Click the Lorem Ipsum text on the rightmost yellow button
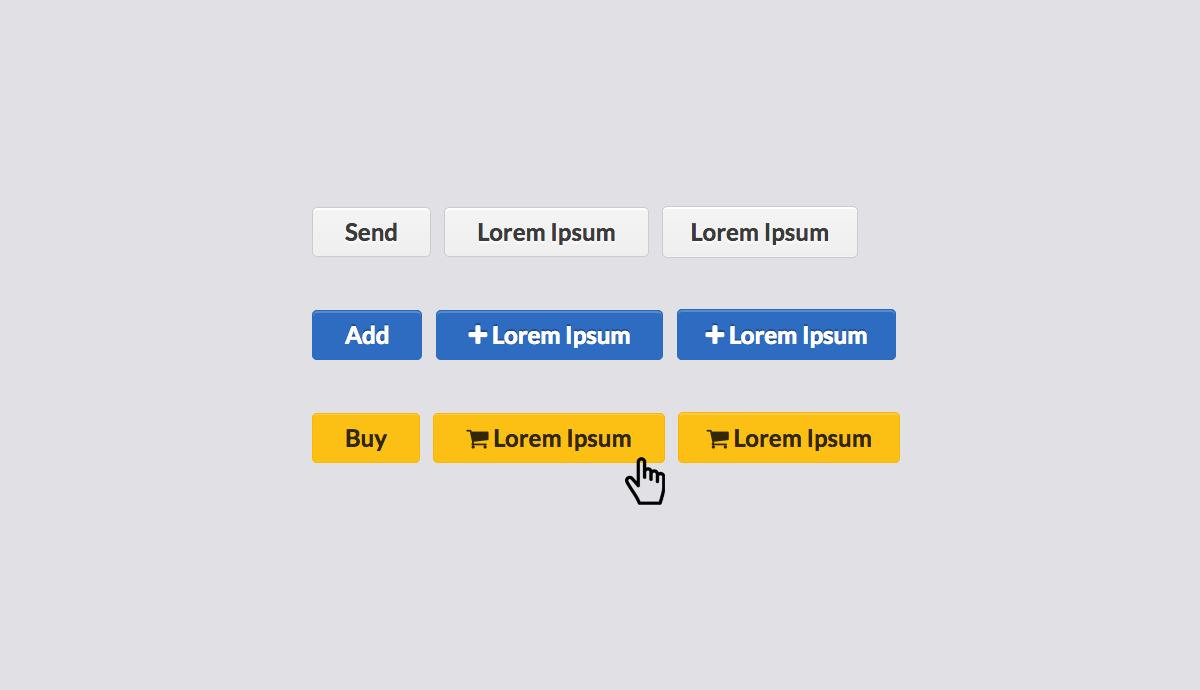Screen dimensions: 1200x690 803,439
